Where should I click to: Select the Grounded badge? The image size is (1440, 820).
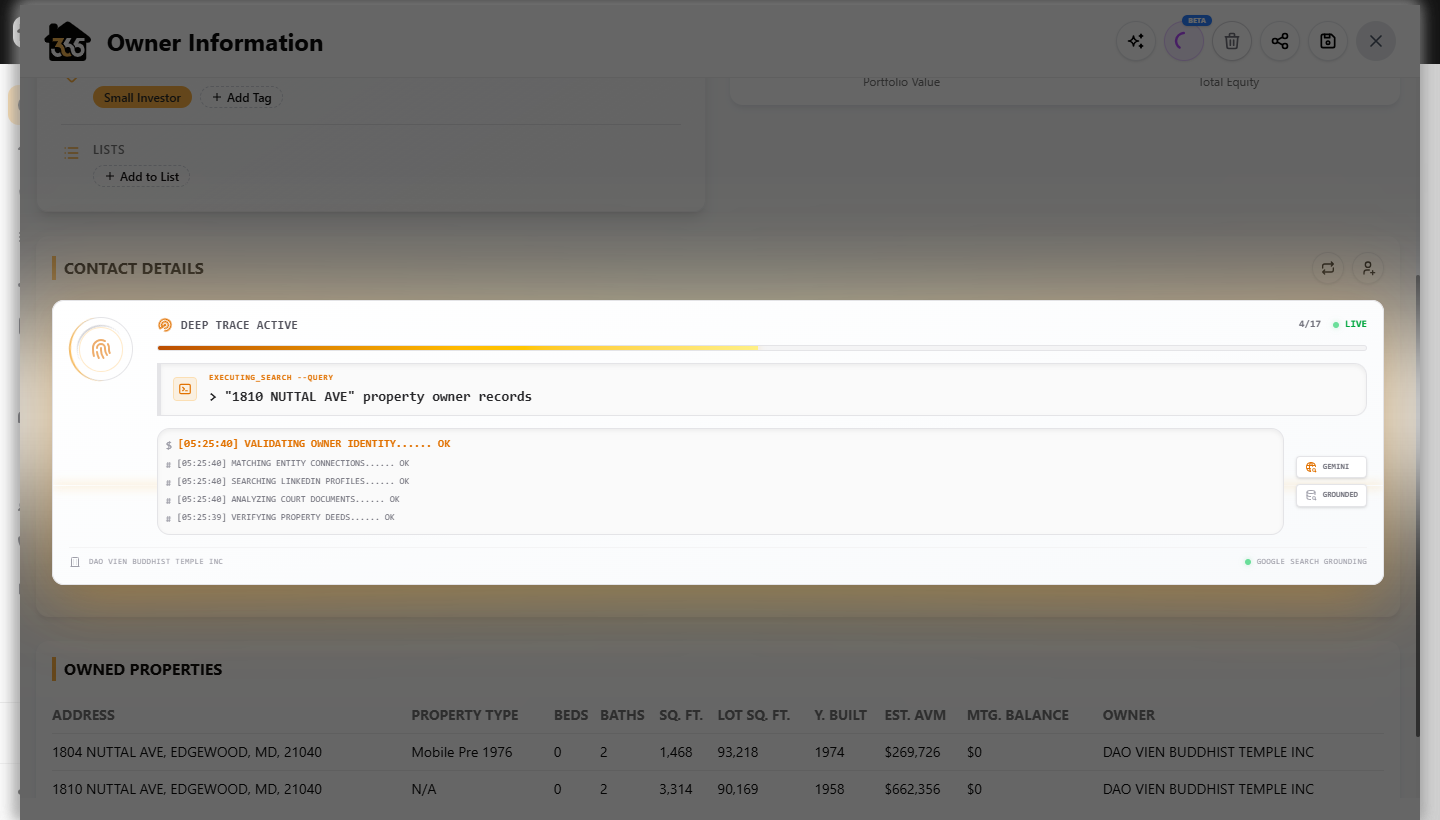(1331, 495)
